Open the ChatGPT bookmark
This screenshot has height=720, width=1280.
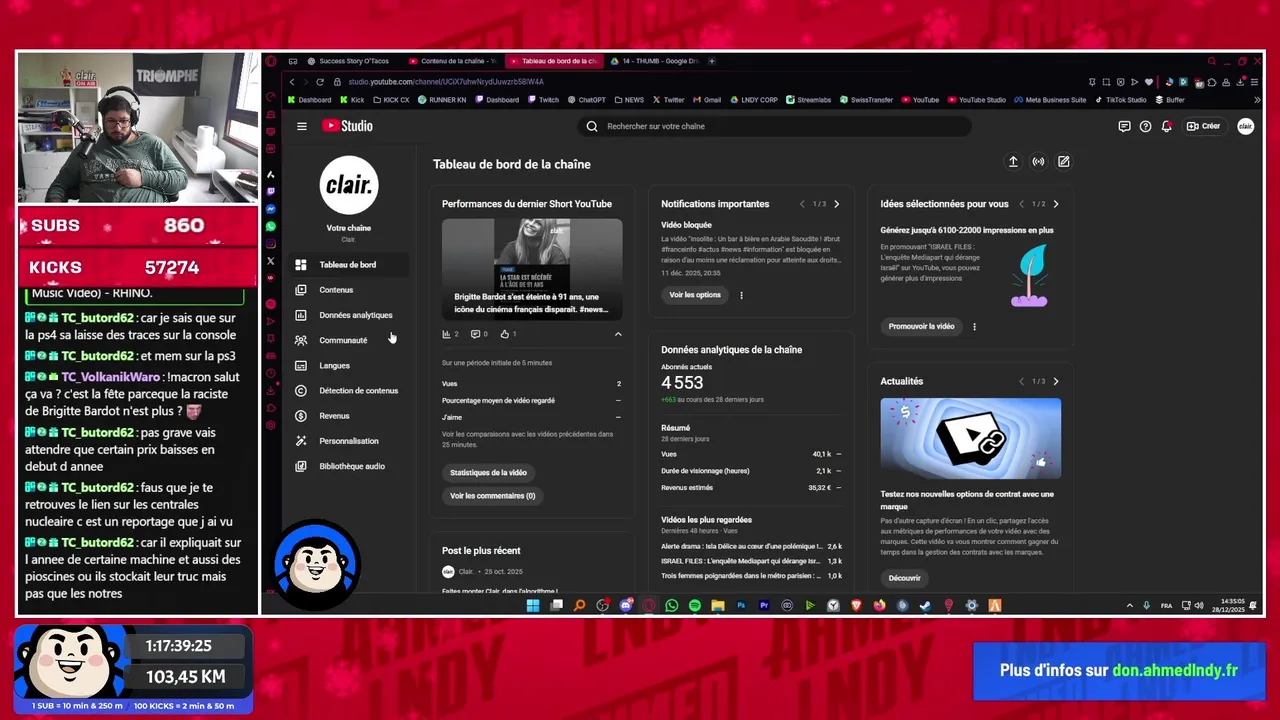coord(586,100)
